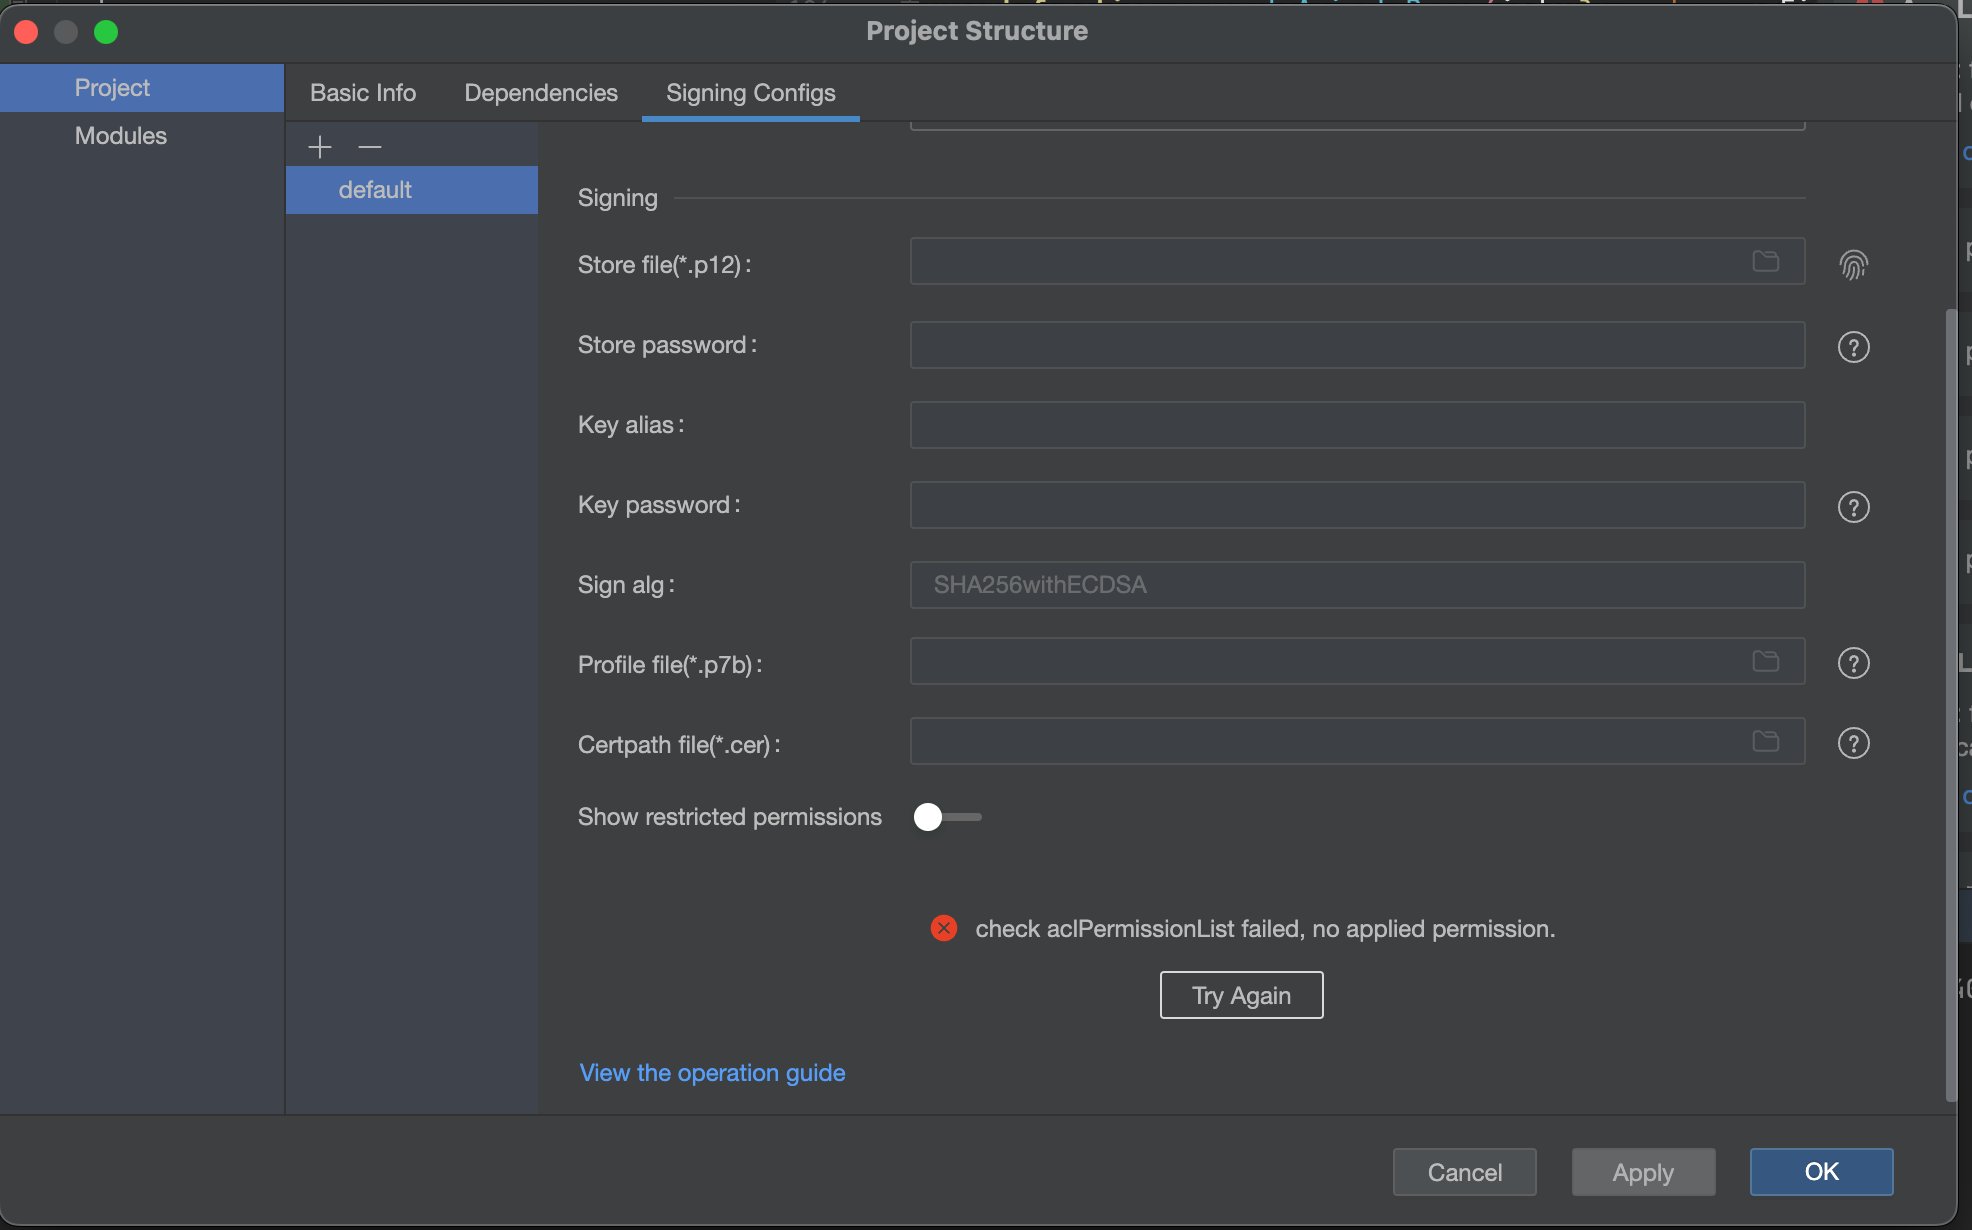This screenshot has height=1230, width=1972.
Task: Browse for Store file using folder icon
Action: 1766,261
